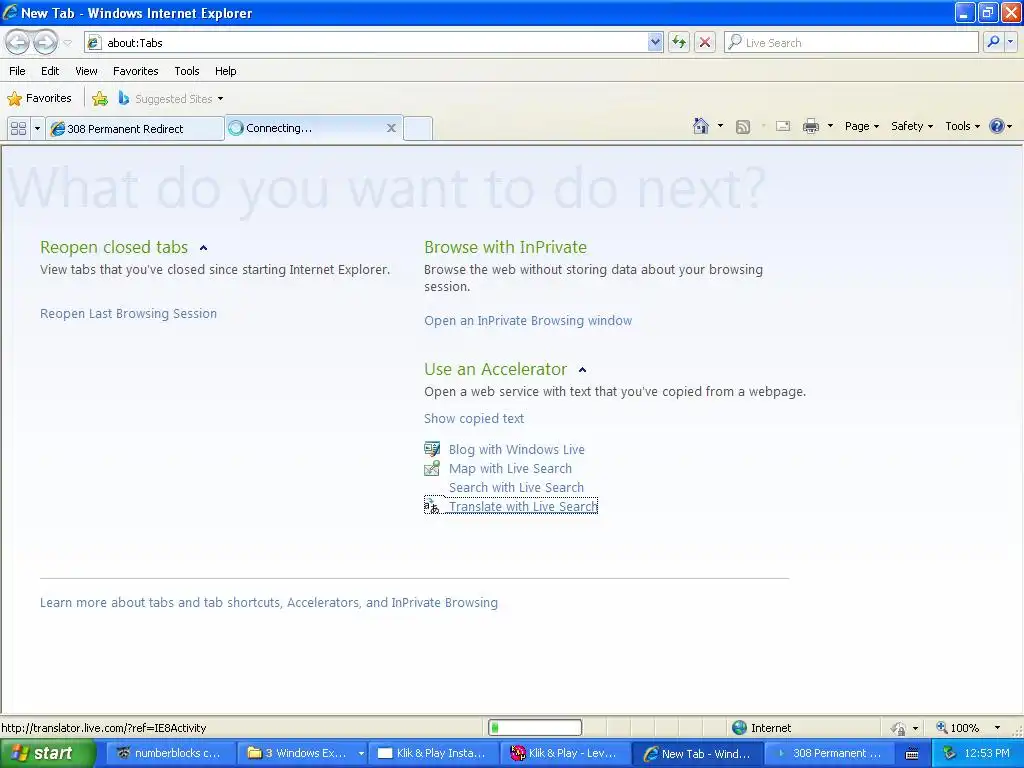Screen dimensions: 1024x768
Task: Click the Blog with Windows Live icon
Action: 432,449
